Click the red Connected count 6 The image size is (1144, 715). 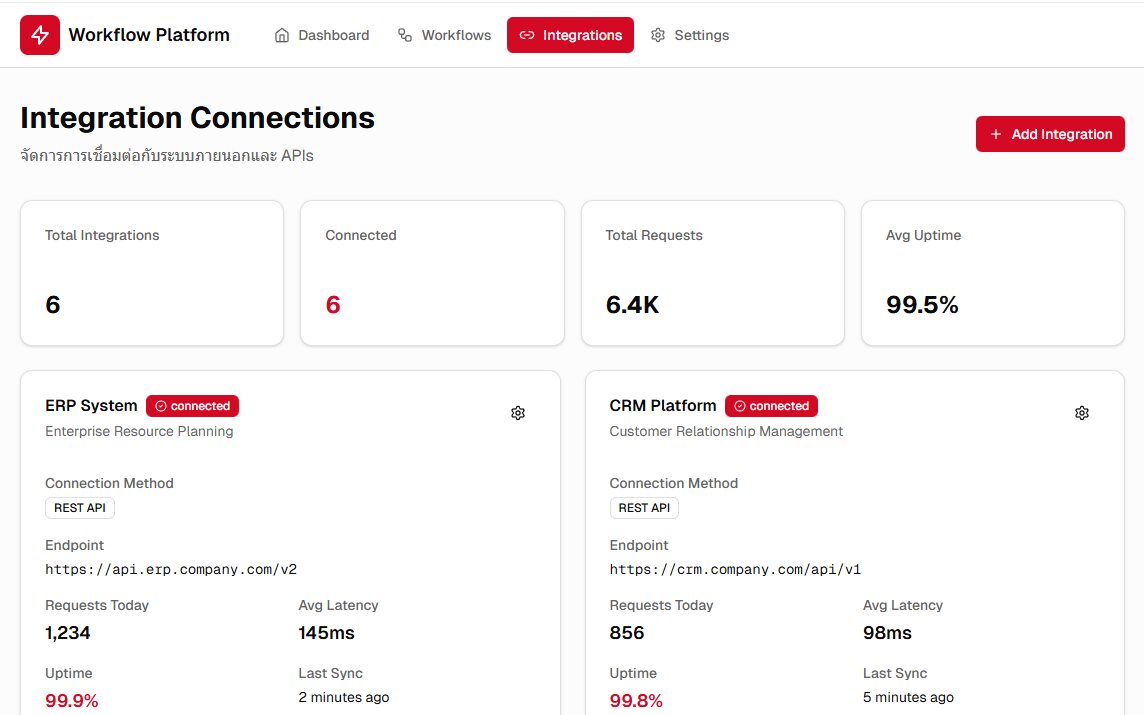333,304
